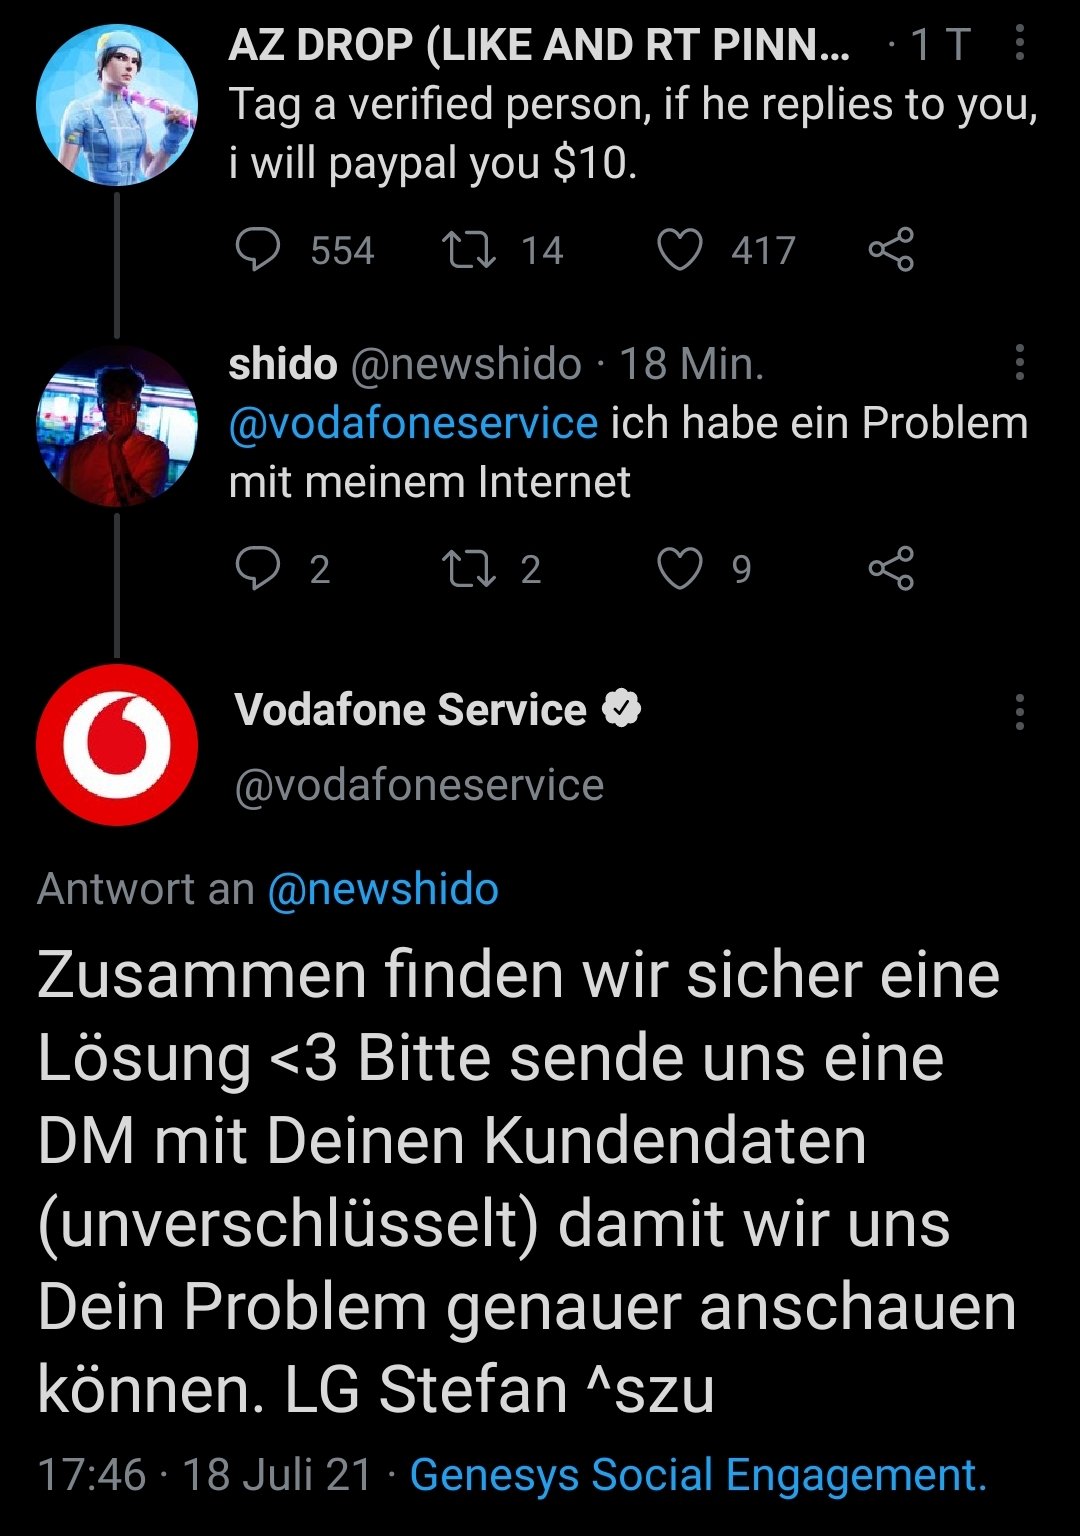Reply to the AZ DROP tweet
This screenshot has width=1080, height=1536.
click(x=258, y=250)
